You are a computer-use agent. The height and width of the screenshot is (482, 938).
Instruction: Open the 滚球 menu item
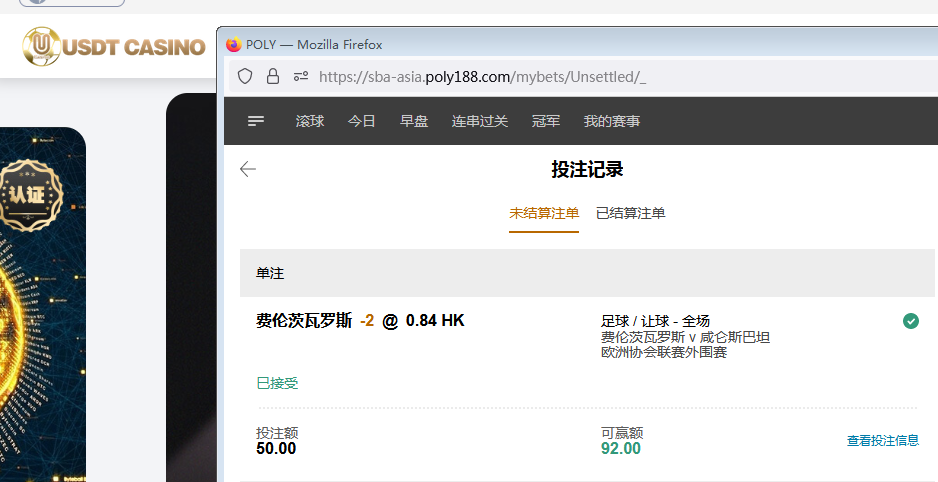[x=310, y=121]
